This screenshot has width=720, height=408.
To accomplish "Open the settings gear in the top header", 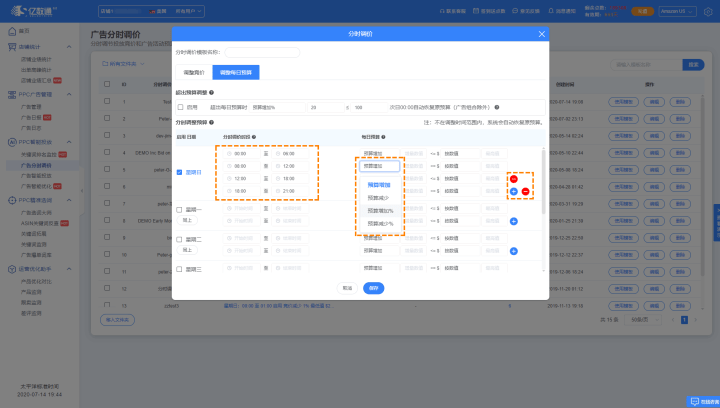I will click(708, 11).
